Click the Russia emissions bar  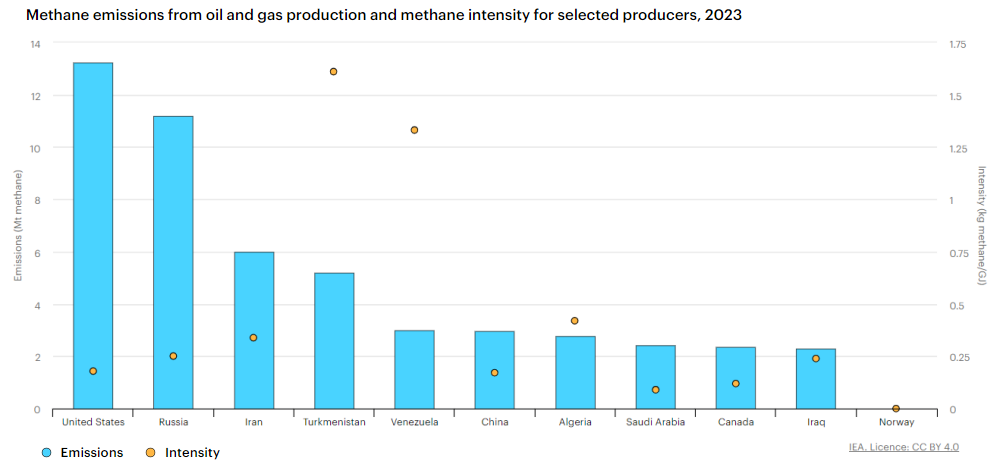point(173,262)
